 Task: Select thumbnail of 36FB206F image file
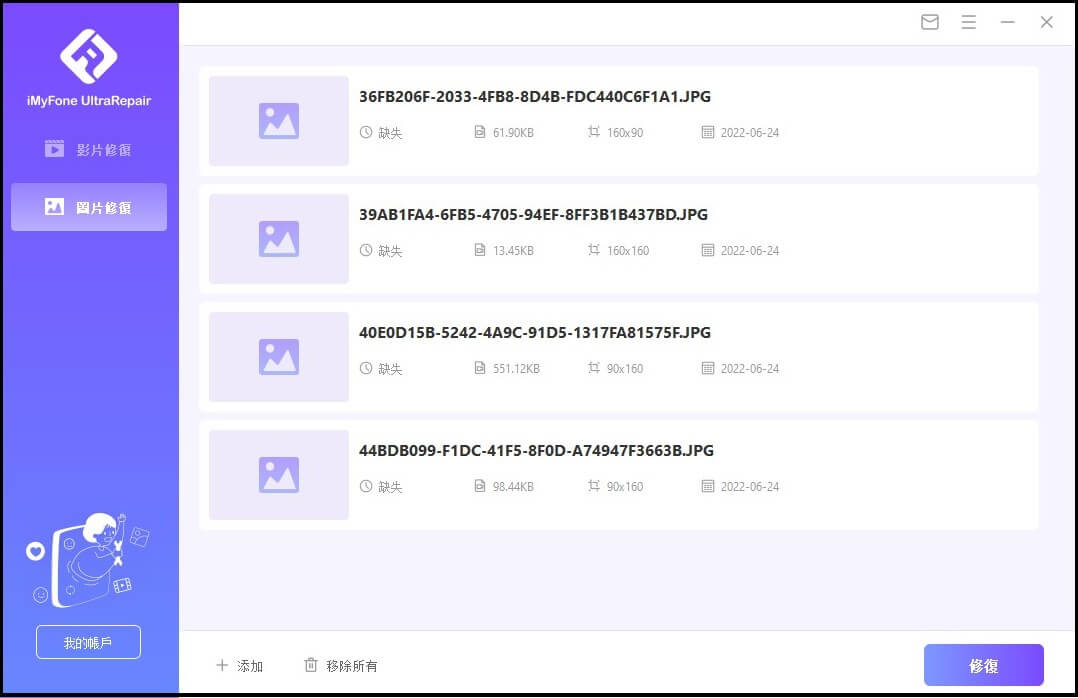(x=279, y=121)
